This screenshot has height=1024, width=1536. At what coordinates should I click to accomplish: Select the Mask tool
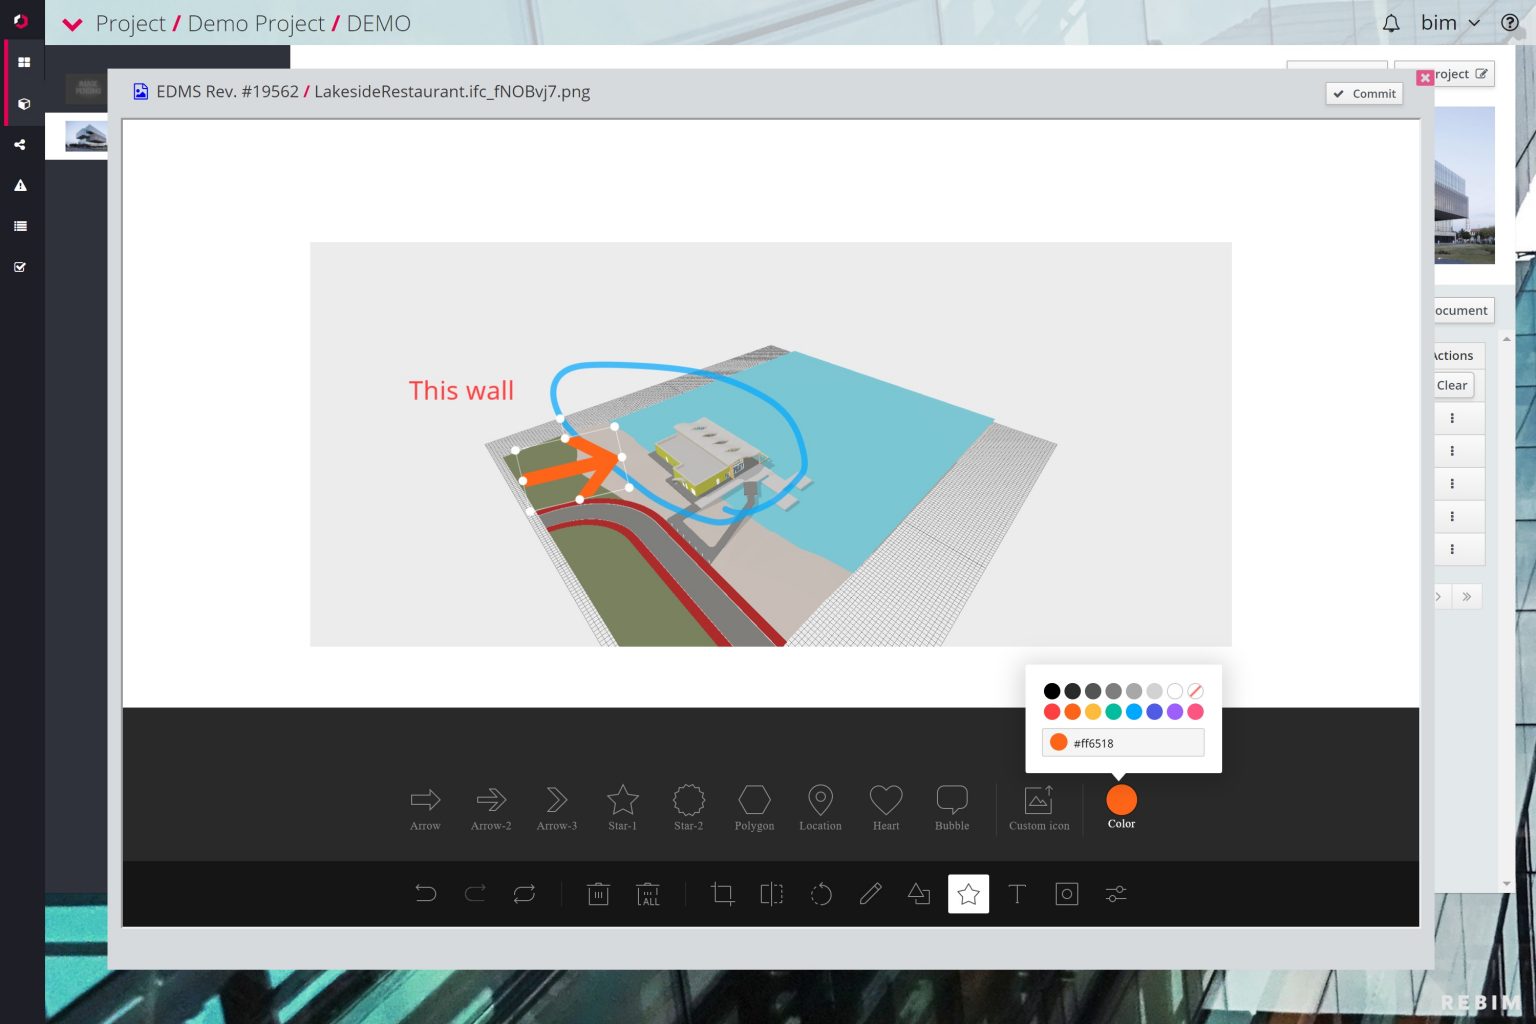tap(1067, 894)
